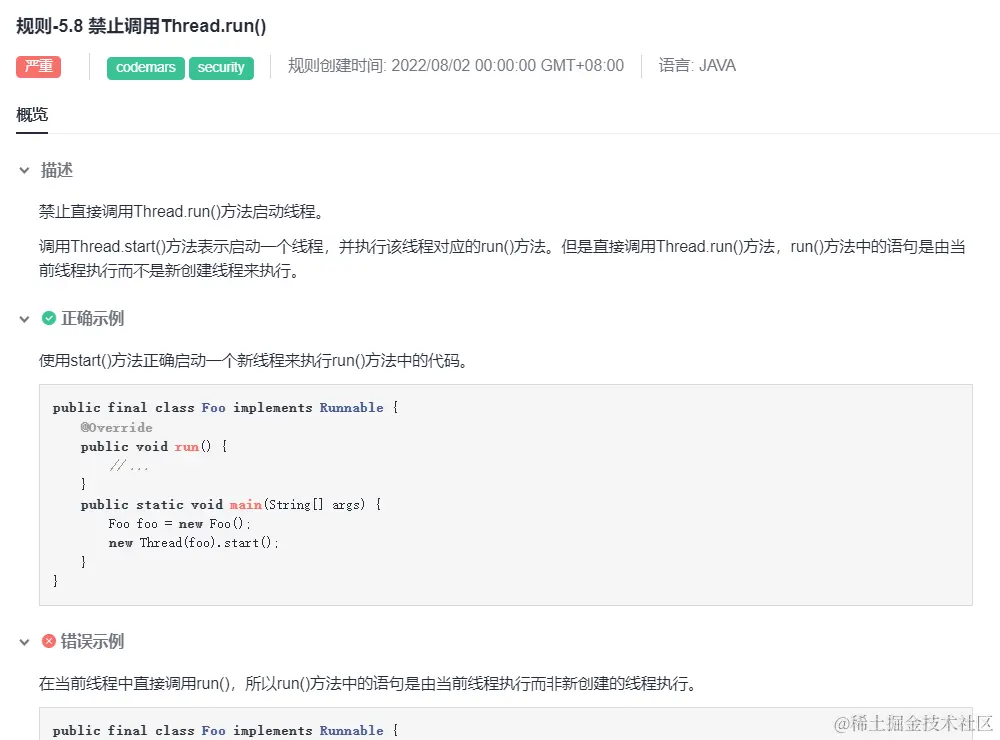Click the rule title 规则-5.8 禁止调用Thread.run()
This screenshot has width=1000, height=740.
pyautogui.click(x=141, y=26)
